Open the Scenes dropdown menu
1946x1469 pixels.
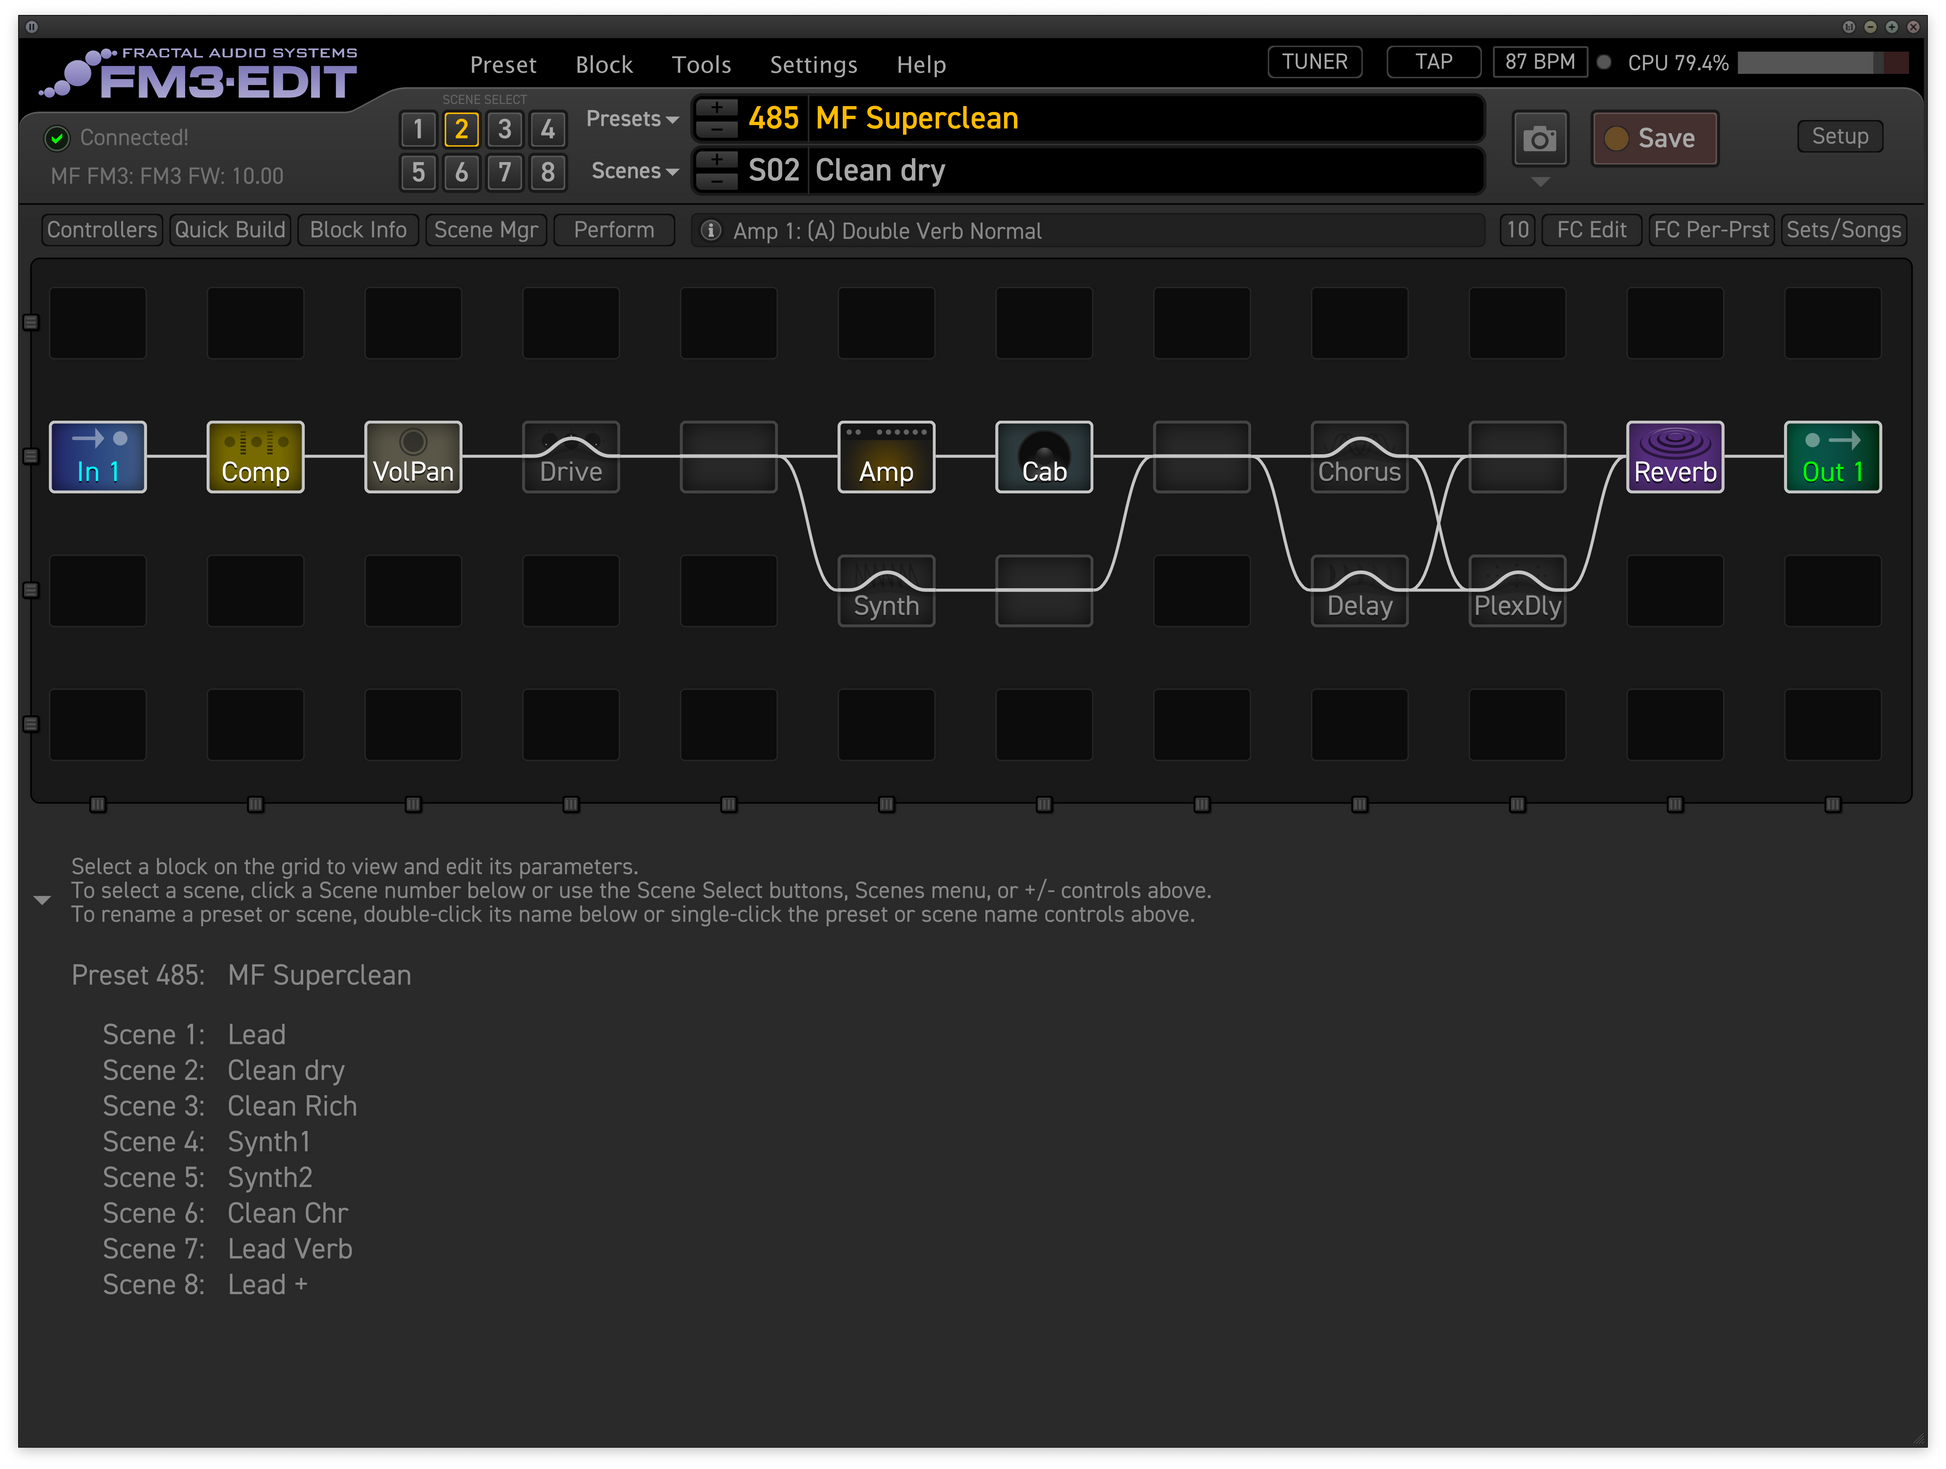[634, 171]
